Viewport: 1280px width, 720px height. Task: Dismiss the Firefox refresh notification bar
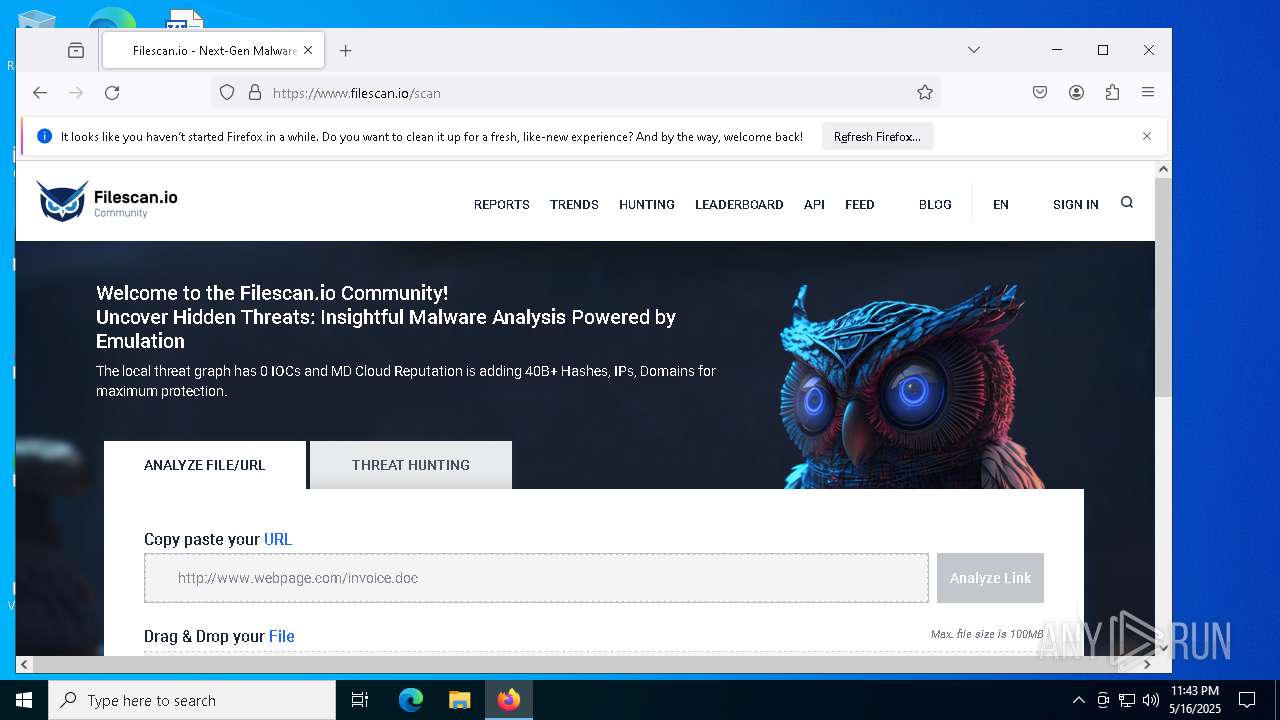(x=1147, y=136)
